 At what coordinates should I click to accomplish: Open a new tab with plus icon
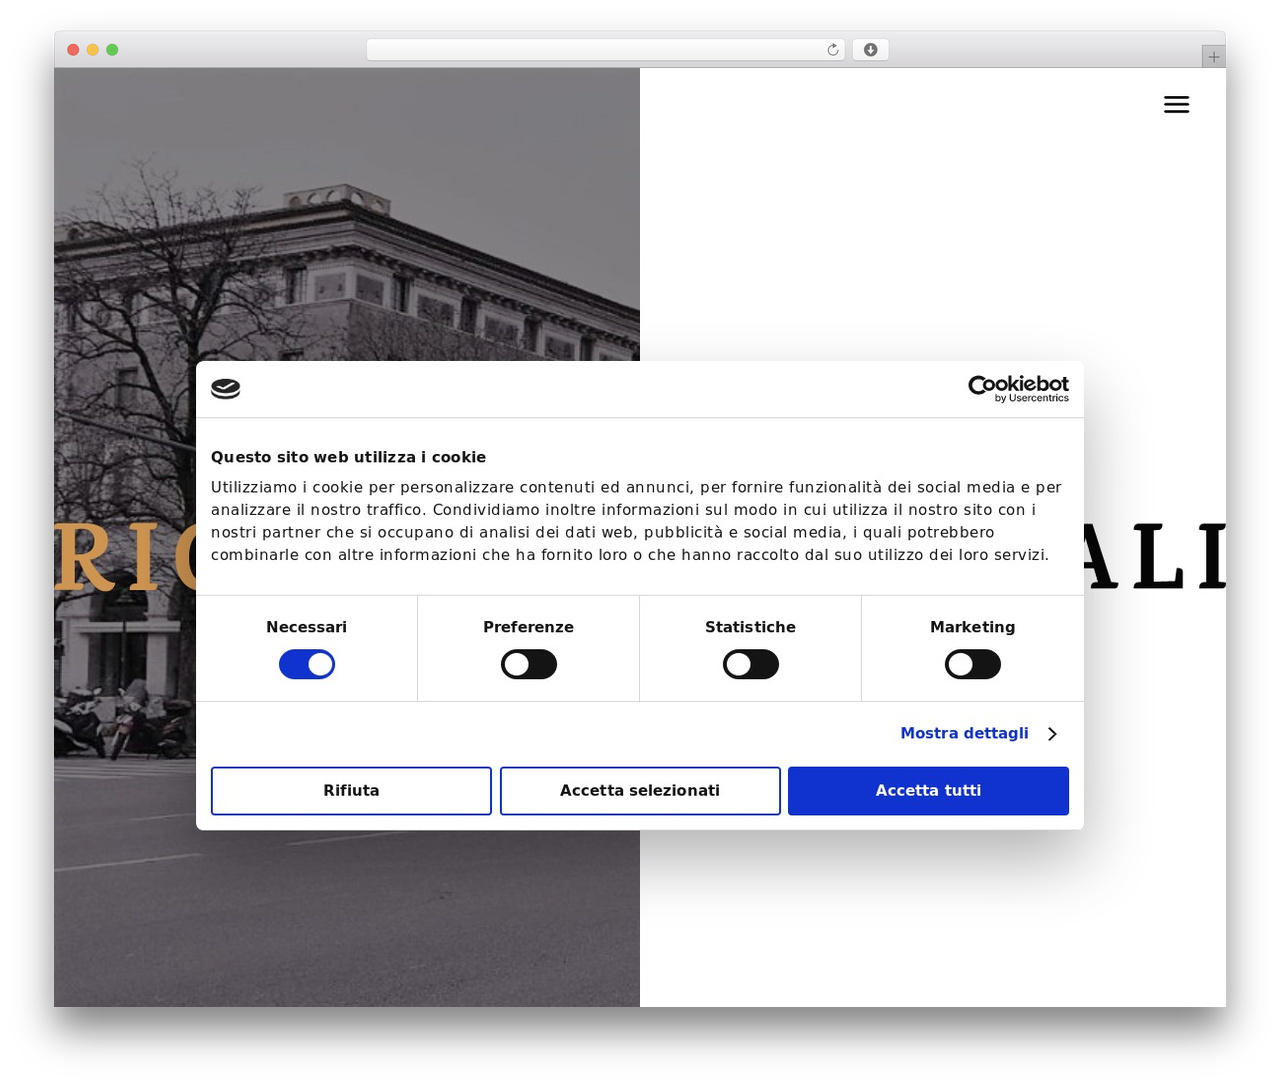click(1213, 57)
